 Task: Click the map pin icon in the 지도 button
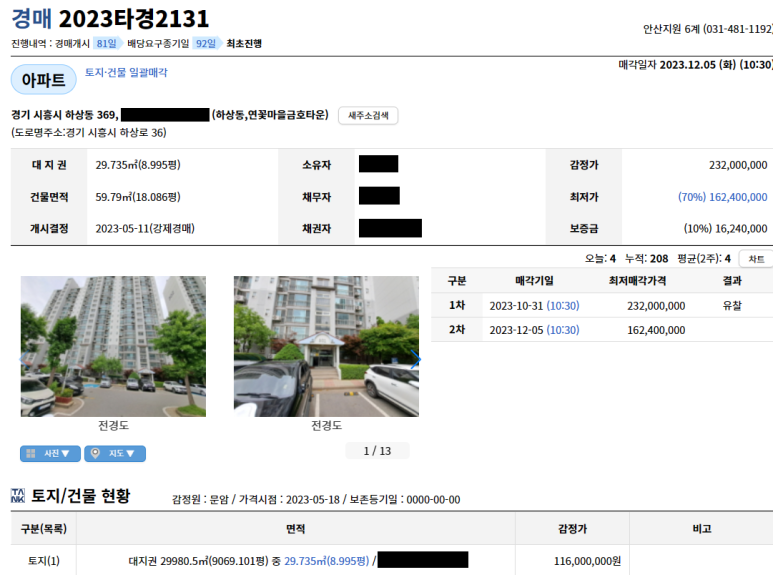tap(96, 453)
